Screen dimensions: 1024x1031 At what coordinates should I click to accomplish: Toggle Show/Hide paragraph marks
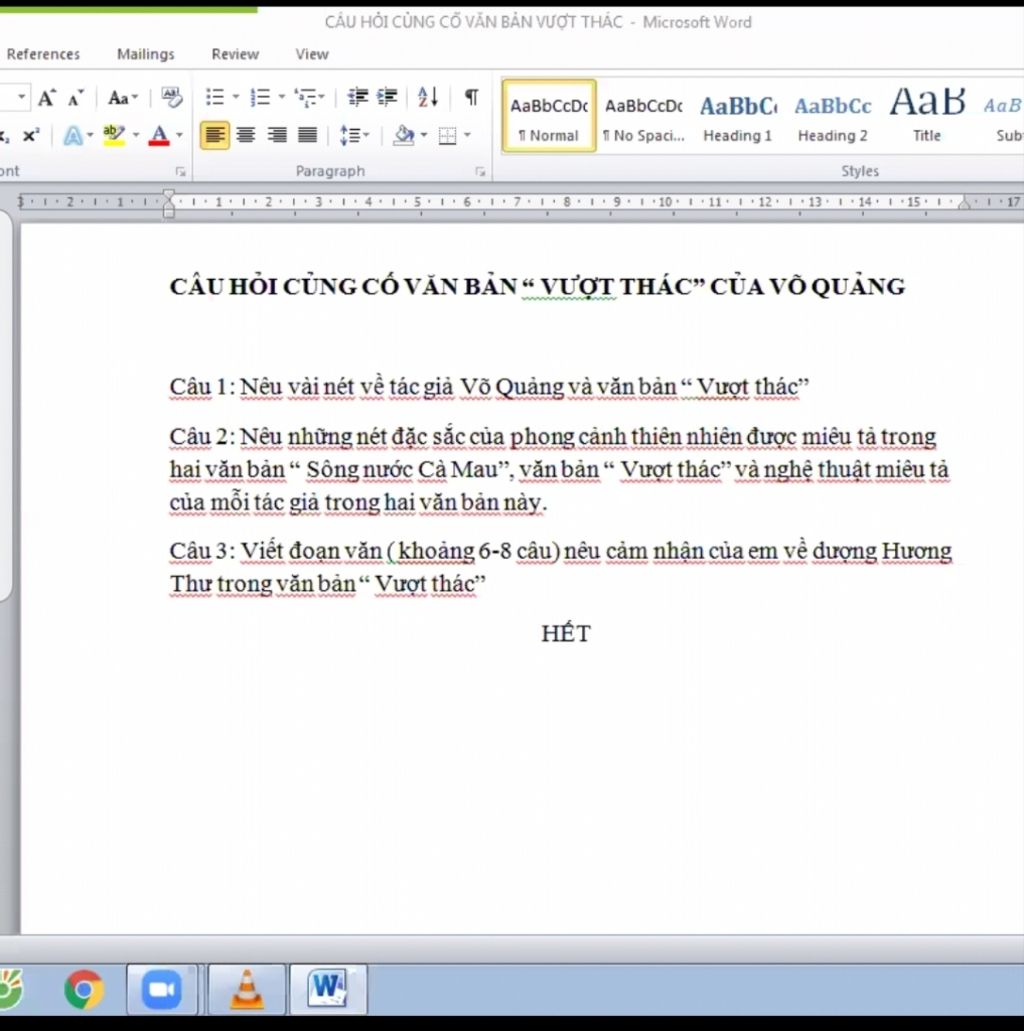point(472,97)
